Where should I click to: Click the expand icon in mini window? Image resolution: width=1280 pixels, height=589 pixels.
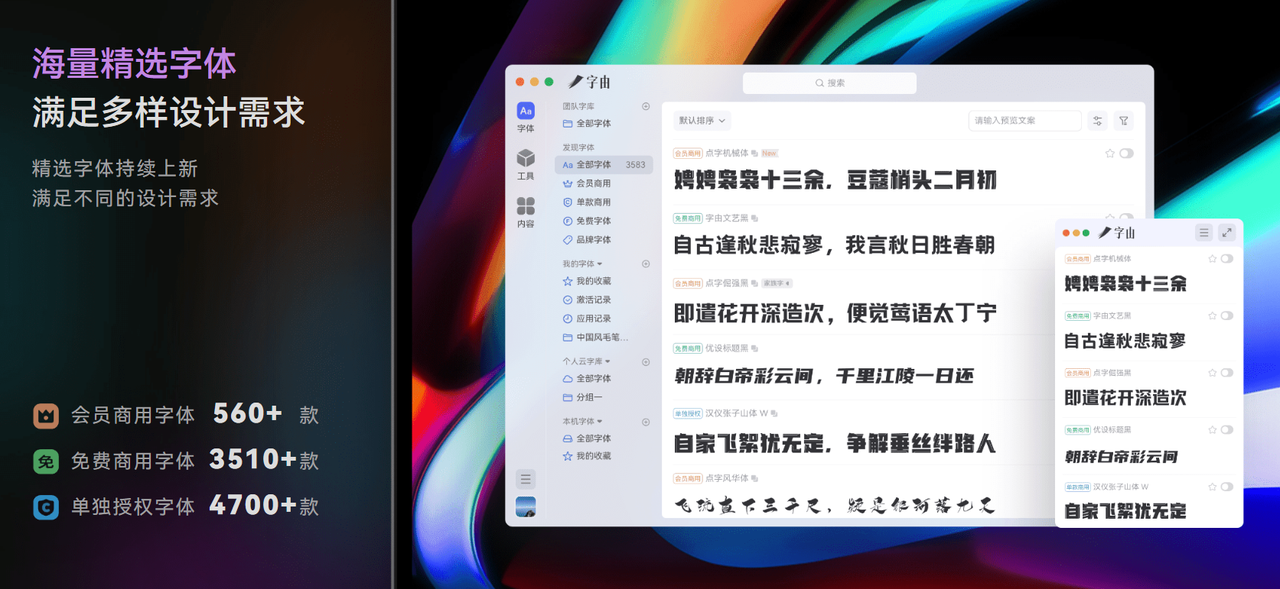(1227, 233)
